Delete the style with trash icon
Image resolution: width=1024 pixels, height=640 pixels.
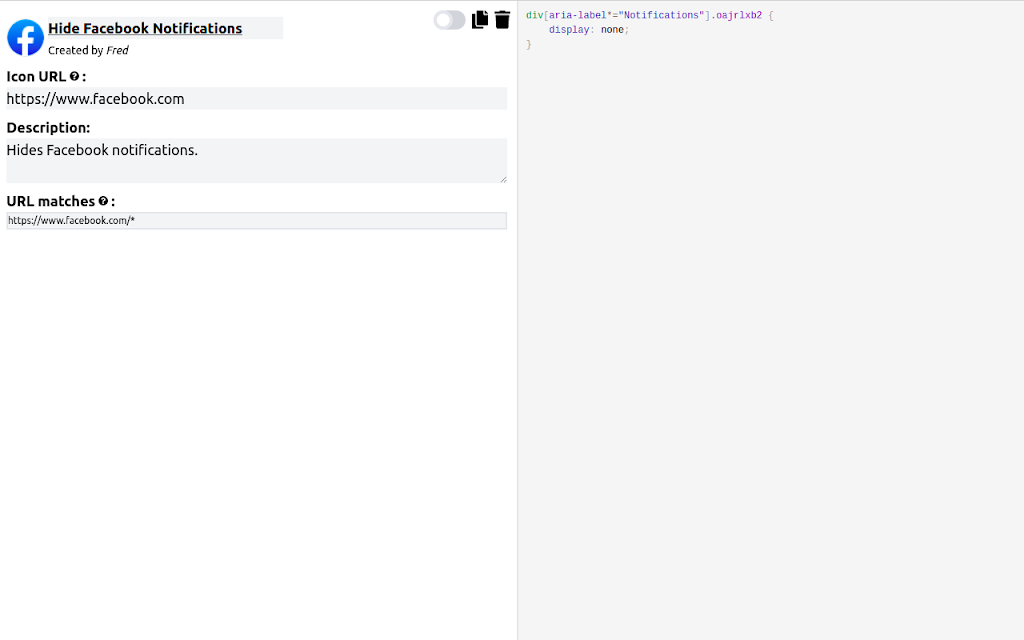coord(502,20)
